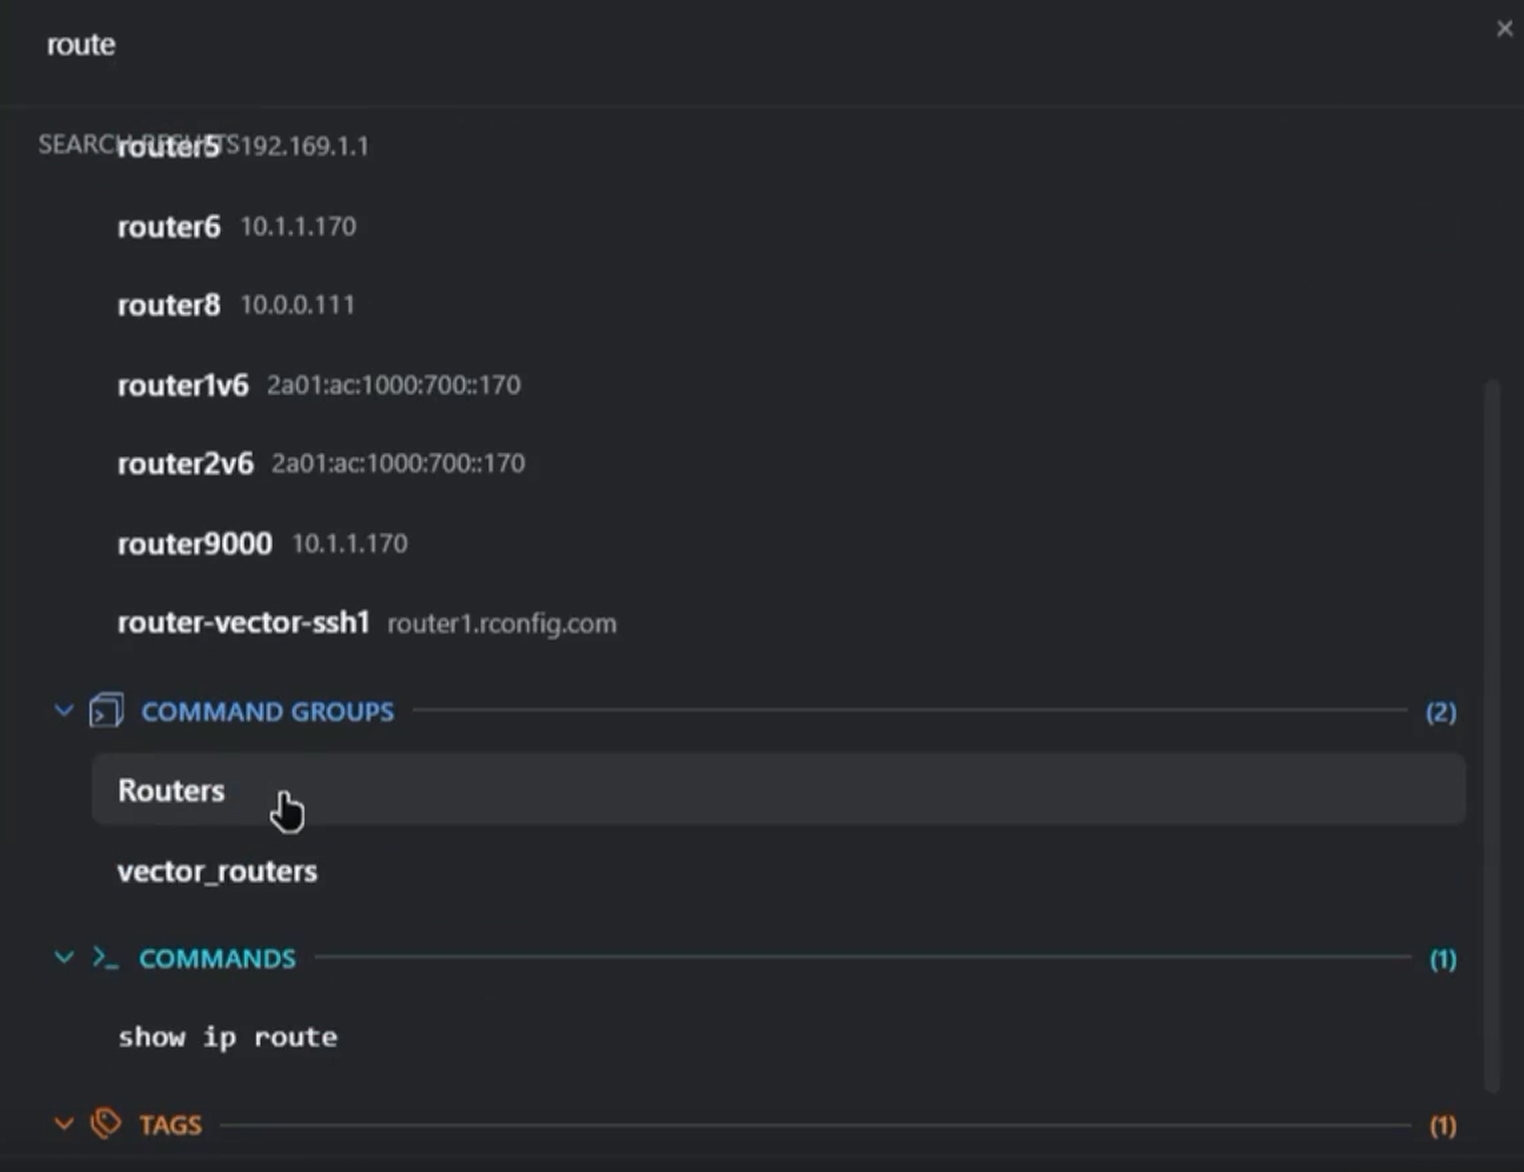Select router1v6 search result

pos(183,385)
